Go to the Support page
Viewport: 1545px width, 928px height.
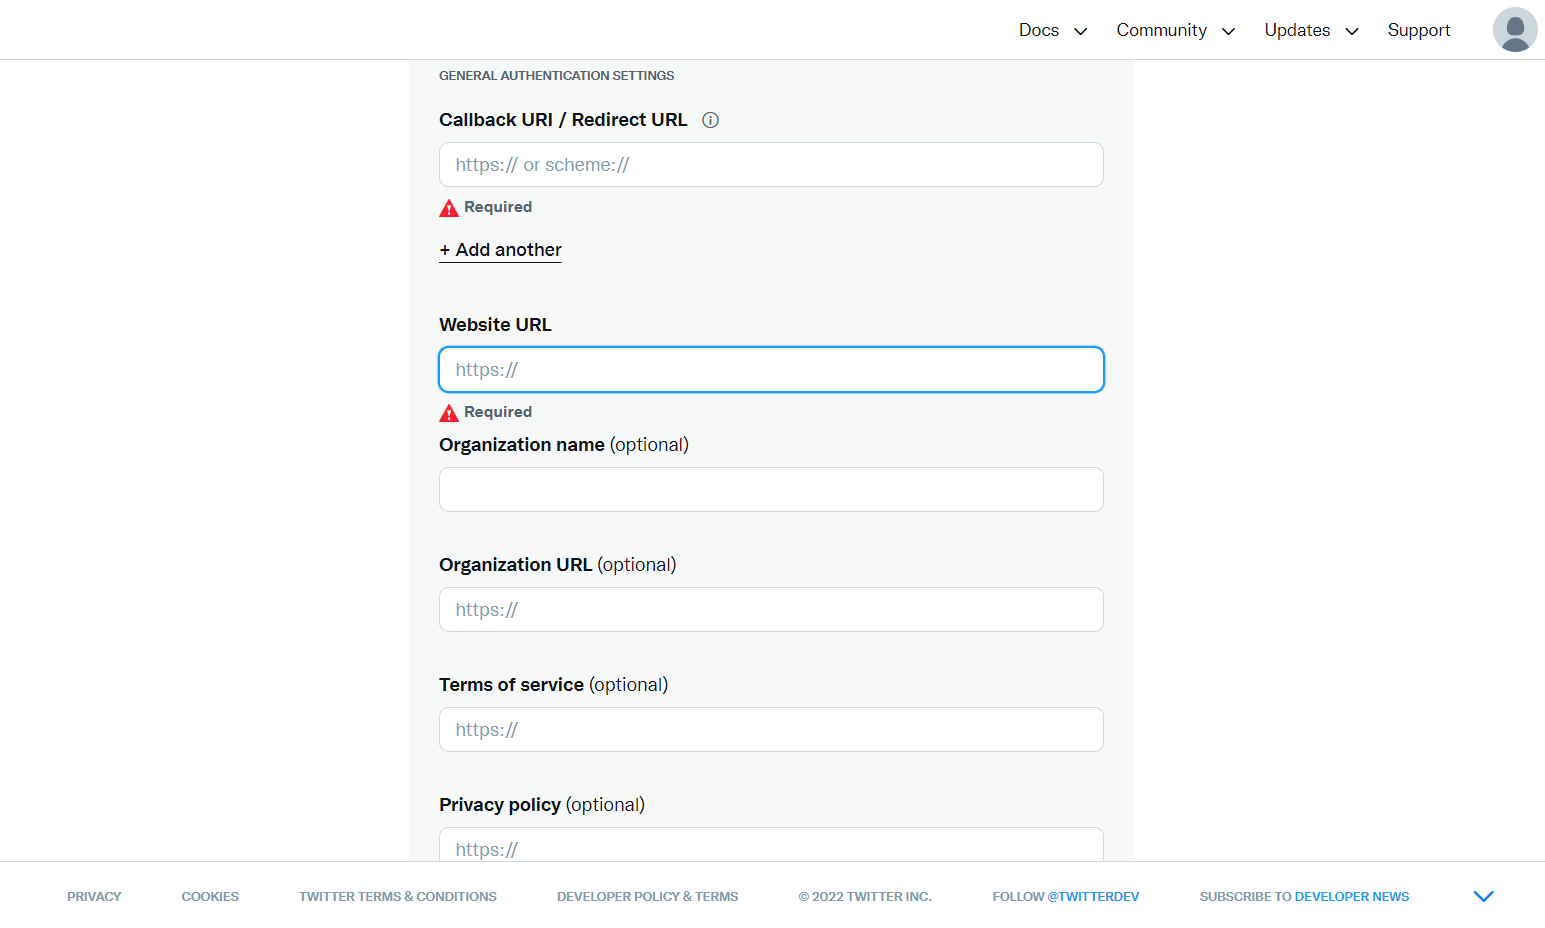click(x=1418, y=30)
